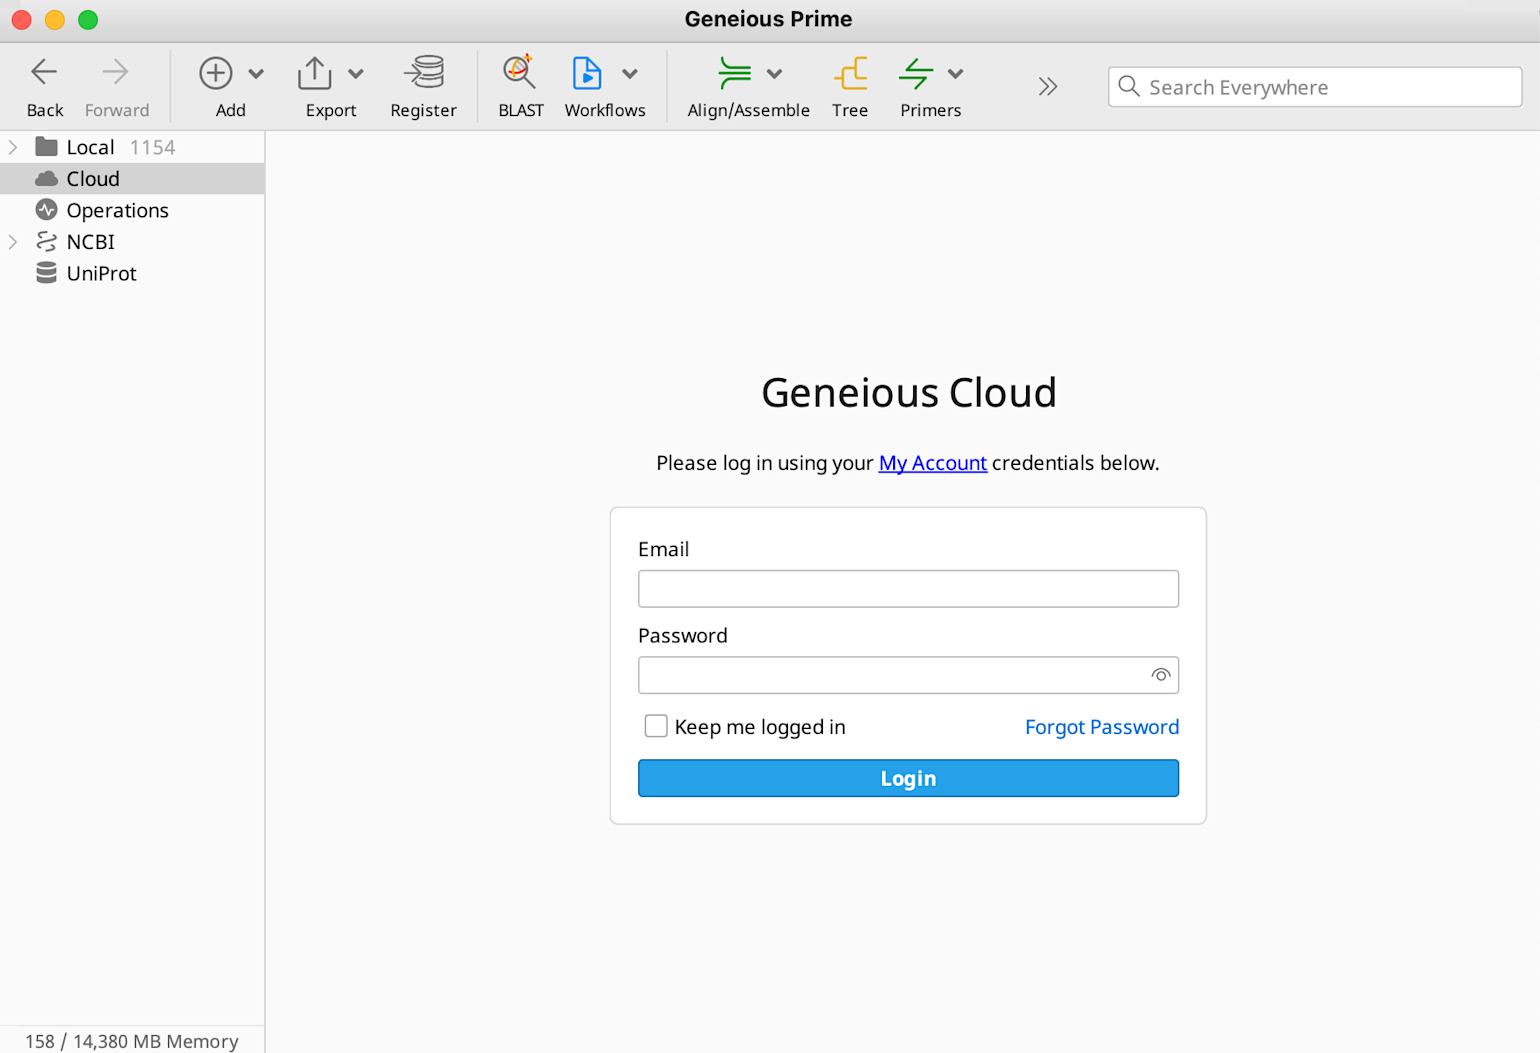Expand the Local folder tree
Viewport: 1540px width, 1053px height.
13,147
